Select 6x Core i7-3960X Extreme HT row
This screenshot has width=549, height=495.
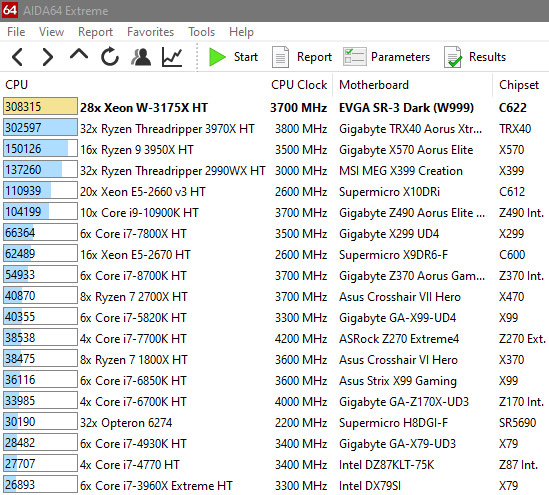click(274, 486)
